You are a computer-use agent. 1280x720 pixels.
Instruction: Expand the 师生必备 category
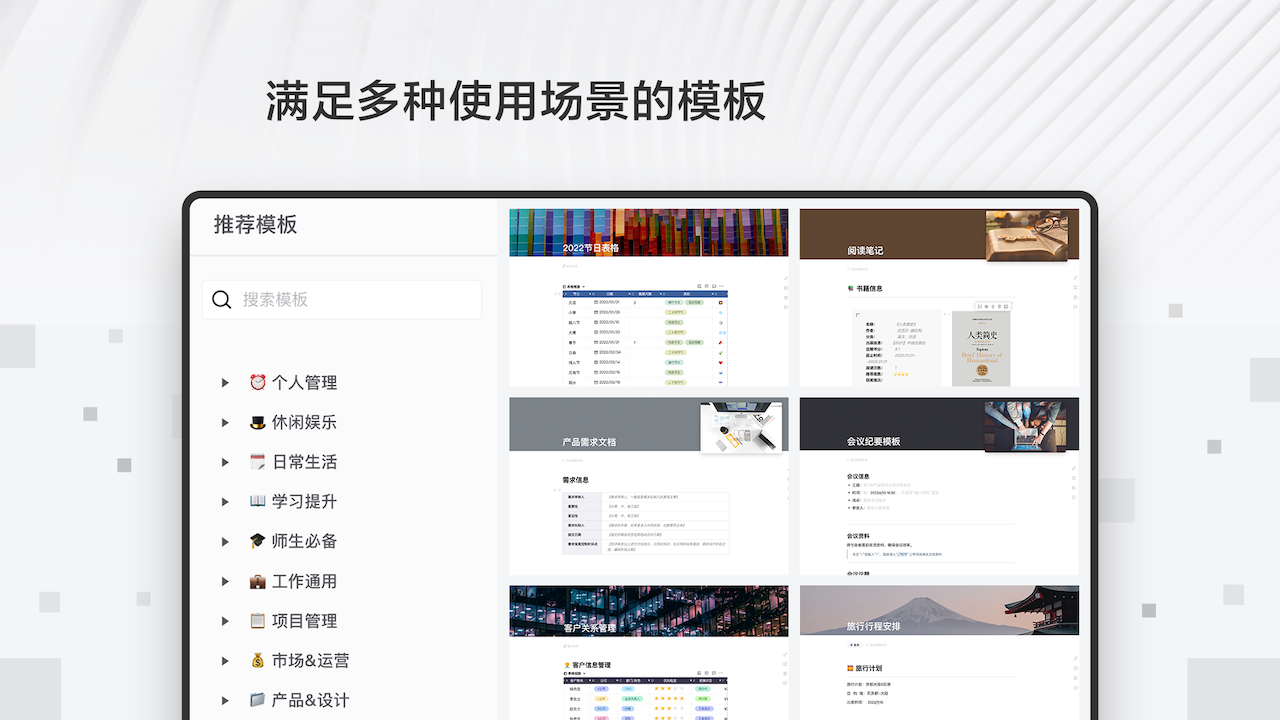click(224, 541)
